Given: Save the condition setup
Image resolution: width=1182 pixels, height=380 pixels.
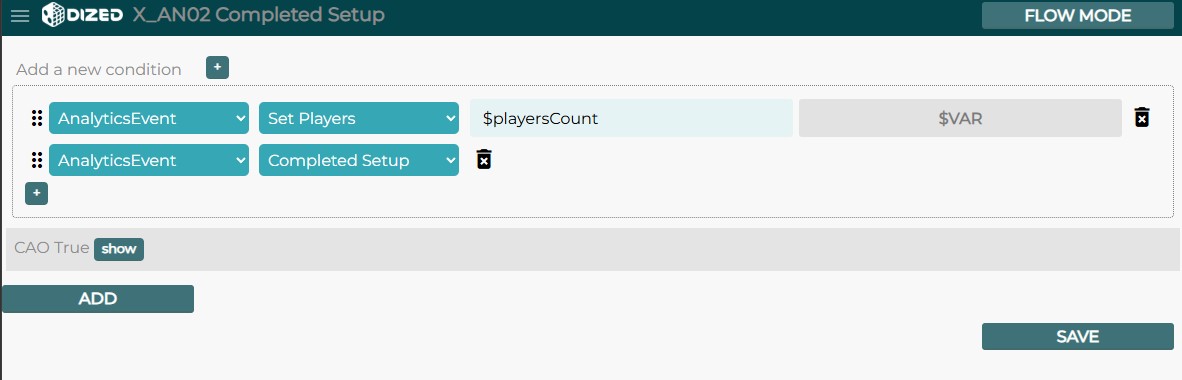Looking at the screenshot, I should pyautogui.click(x=1077, y=337).
